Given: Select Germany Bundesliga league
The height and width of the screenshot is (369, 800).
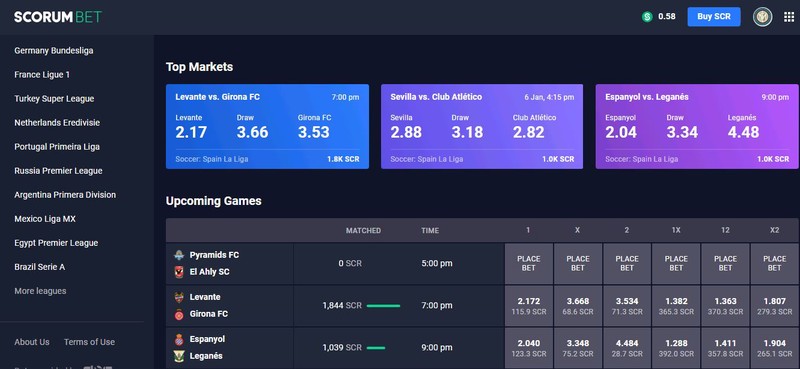Looking at the screenshot, I should (x=54, y=51).
